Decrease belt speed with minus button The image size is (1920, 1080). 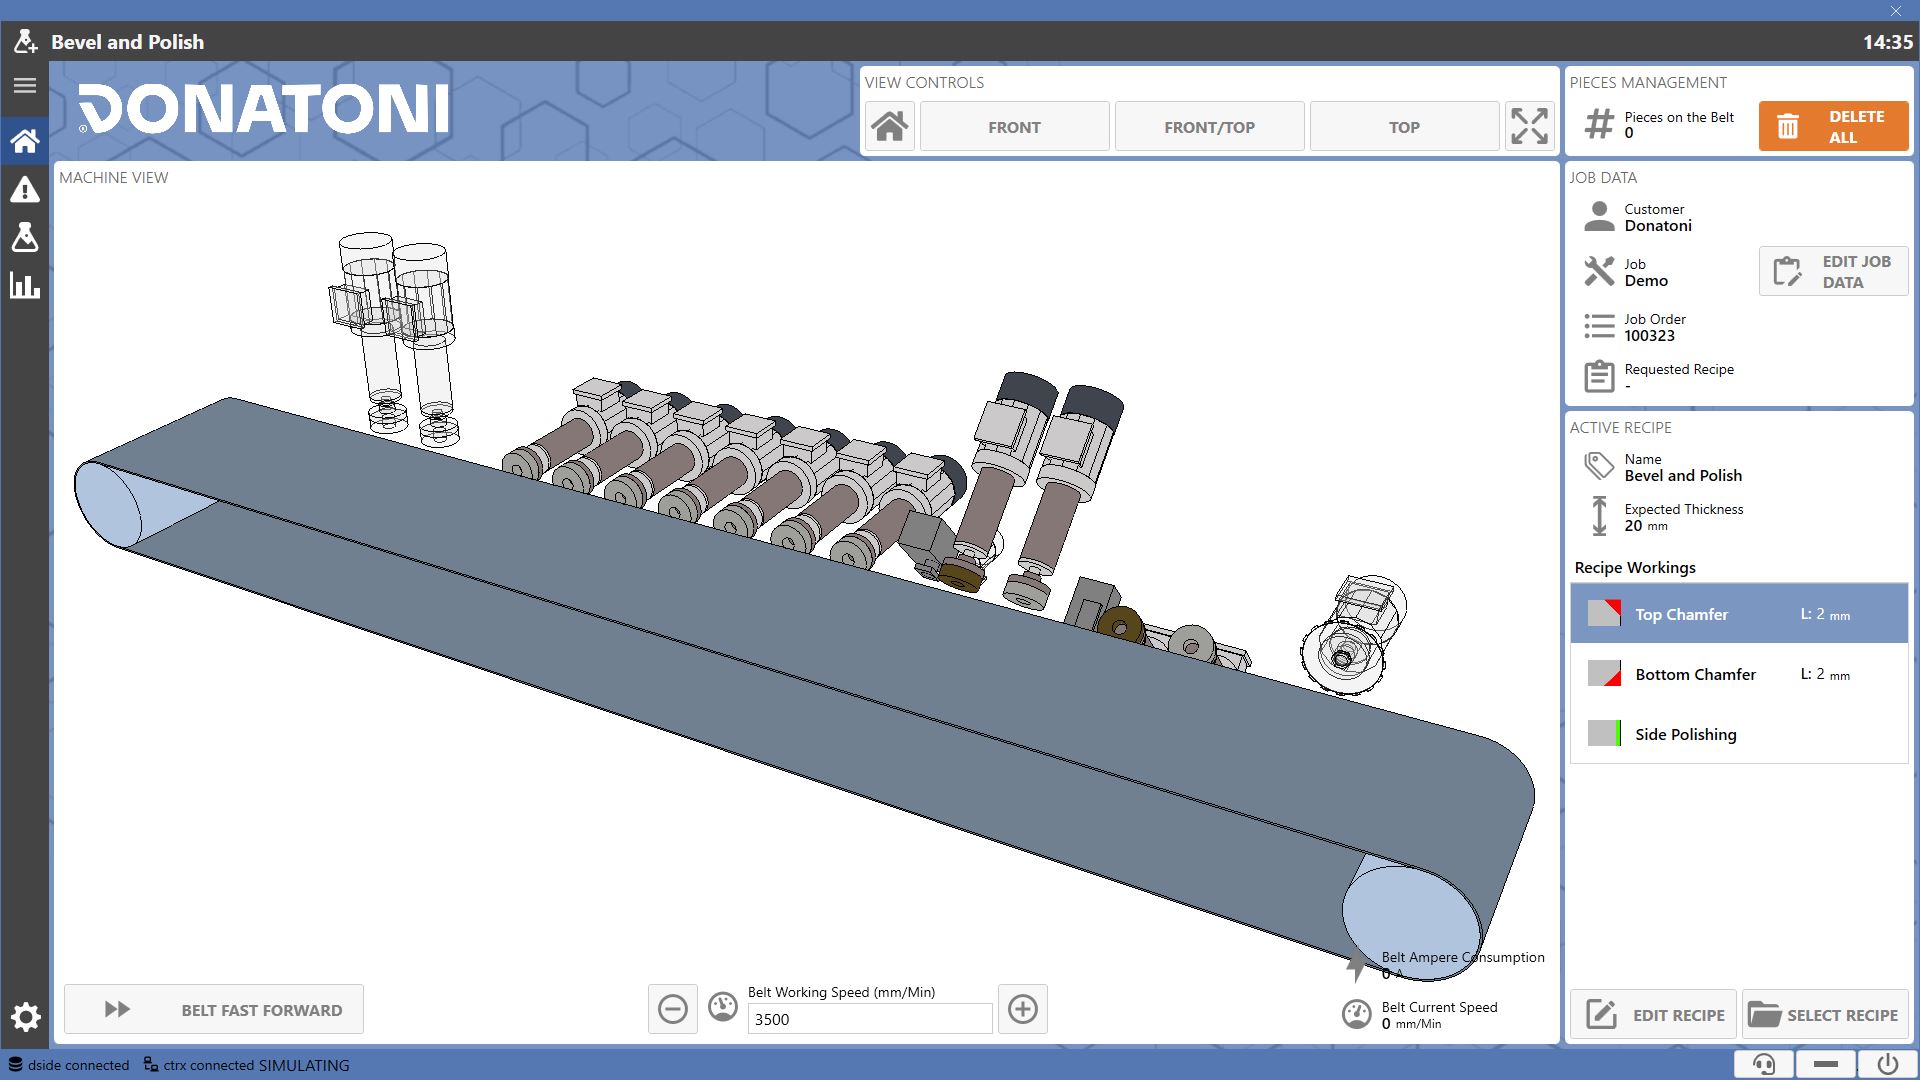[x=673, y=1009]
